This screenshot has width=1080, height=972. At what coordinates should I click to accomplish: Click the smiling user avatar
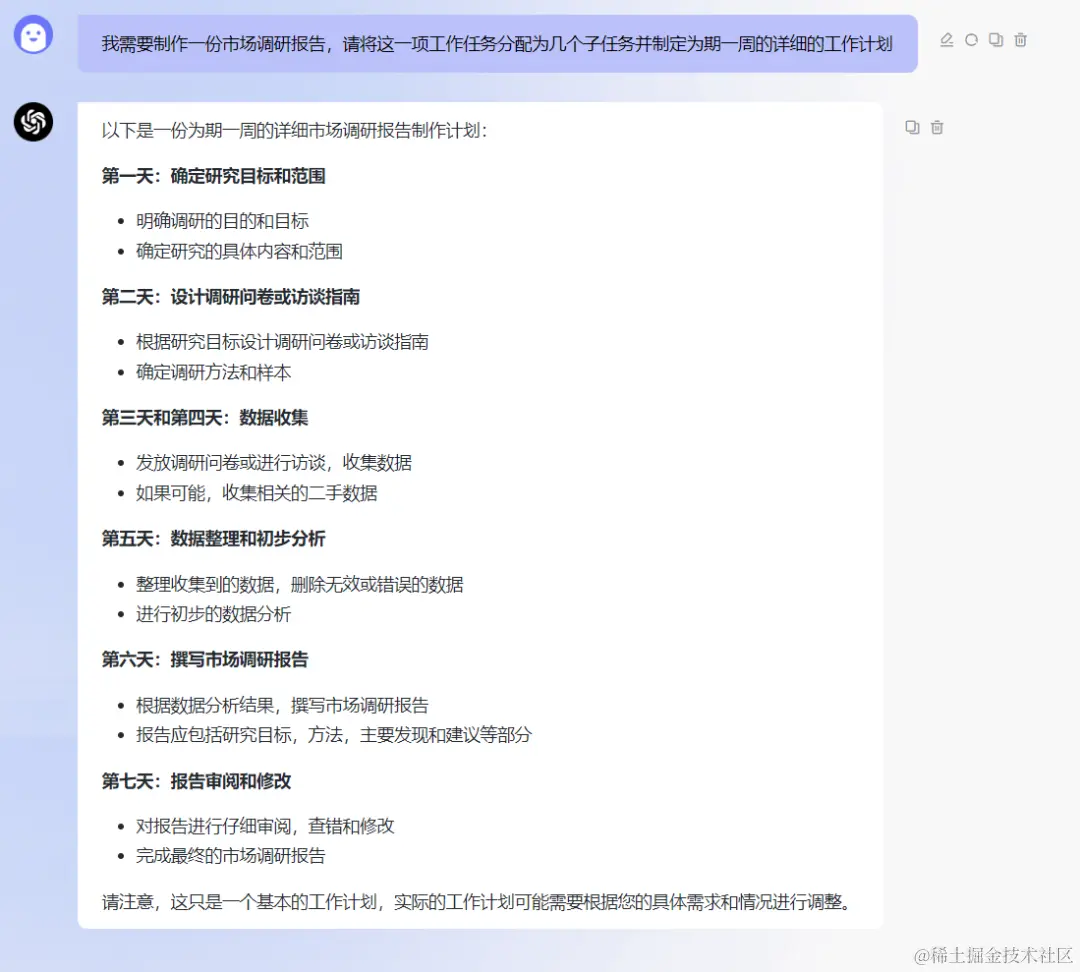coord(33,35)
